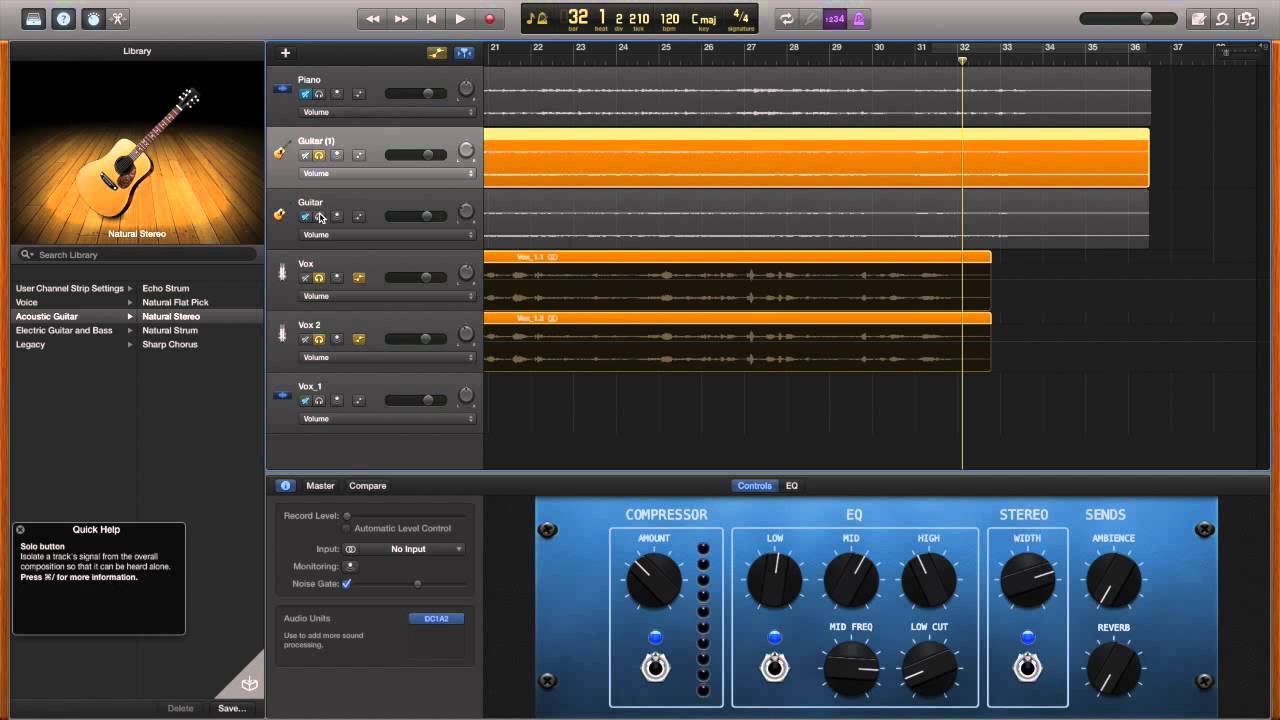Click the DC1A2 audio unit button
Image resolution: width=1280 pixels, height=720 pixels.
[436, 618]
